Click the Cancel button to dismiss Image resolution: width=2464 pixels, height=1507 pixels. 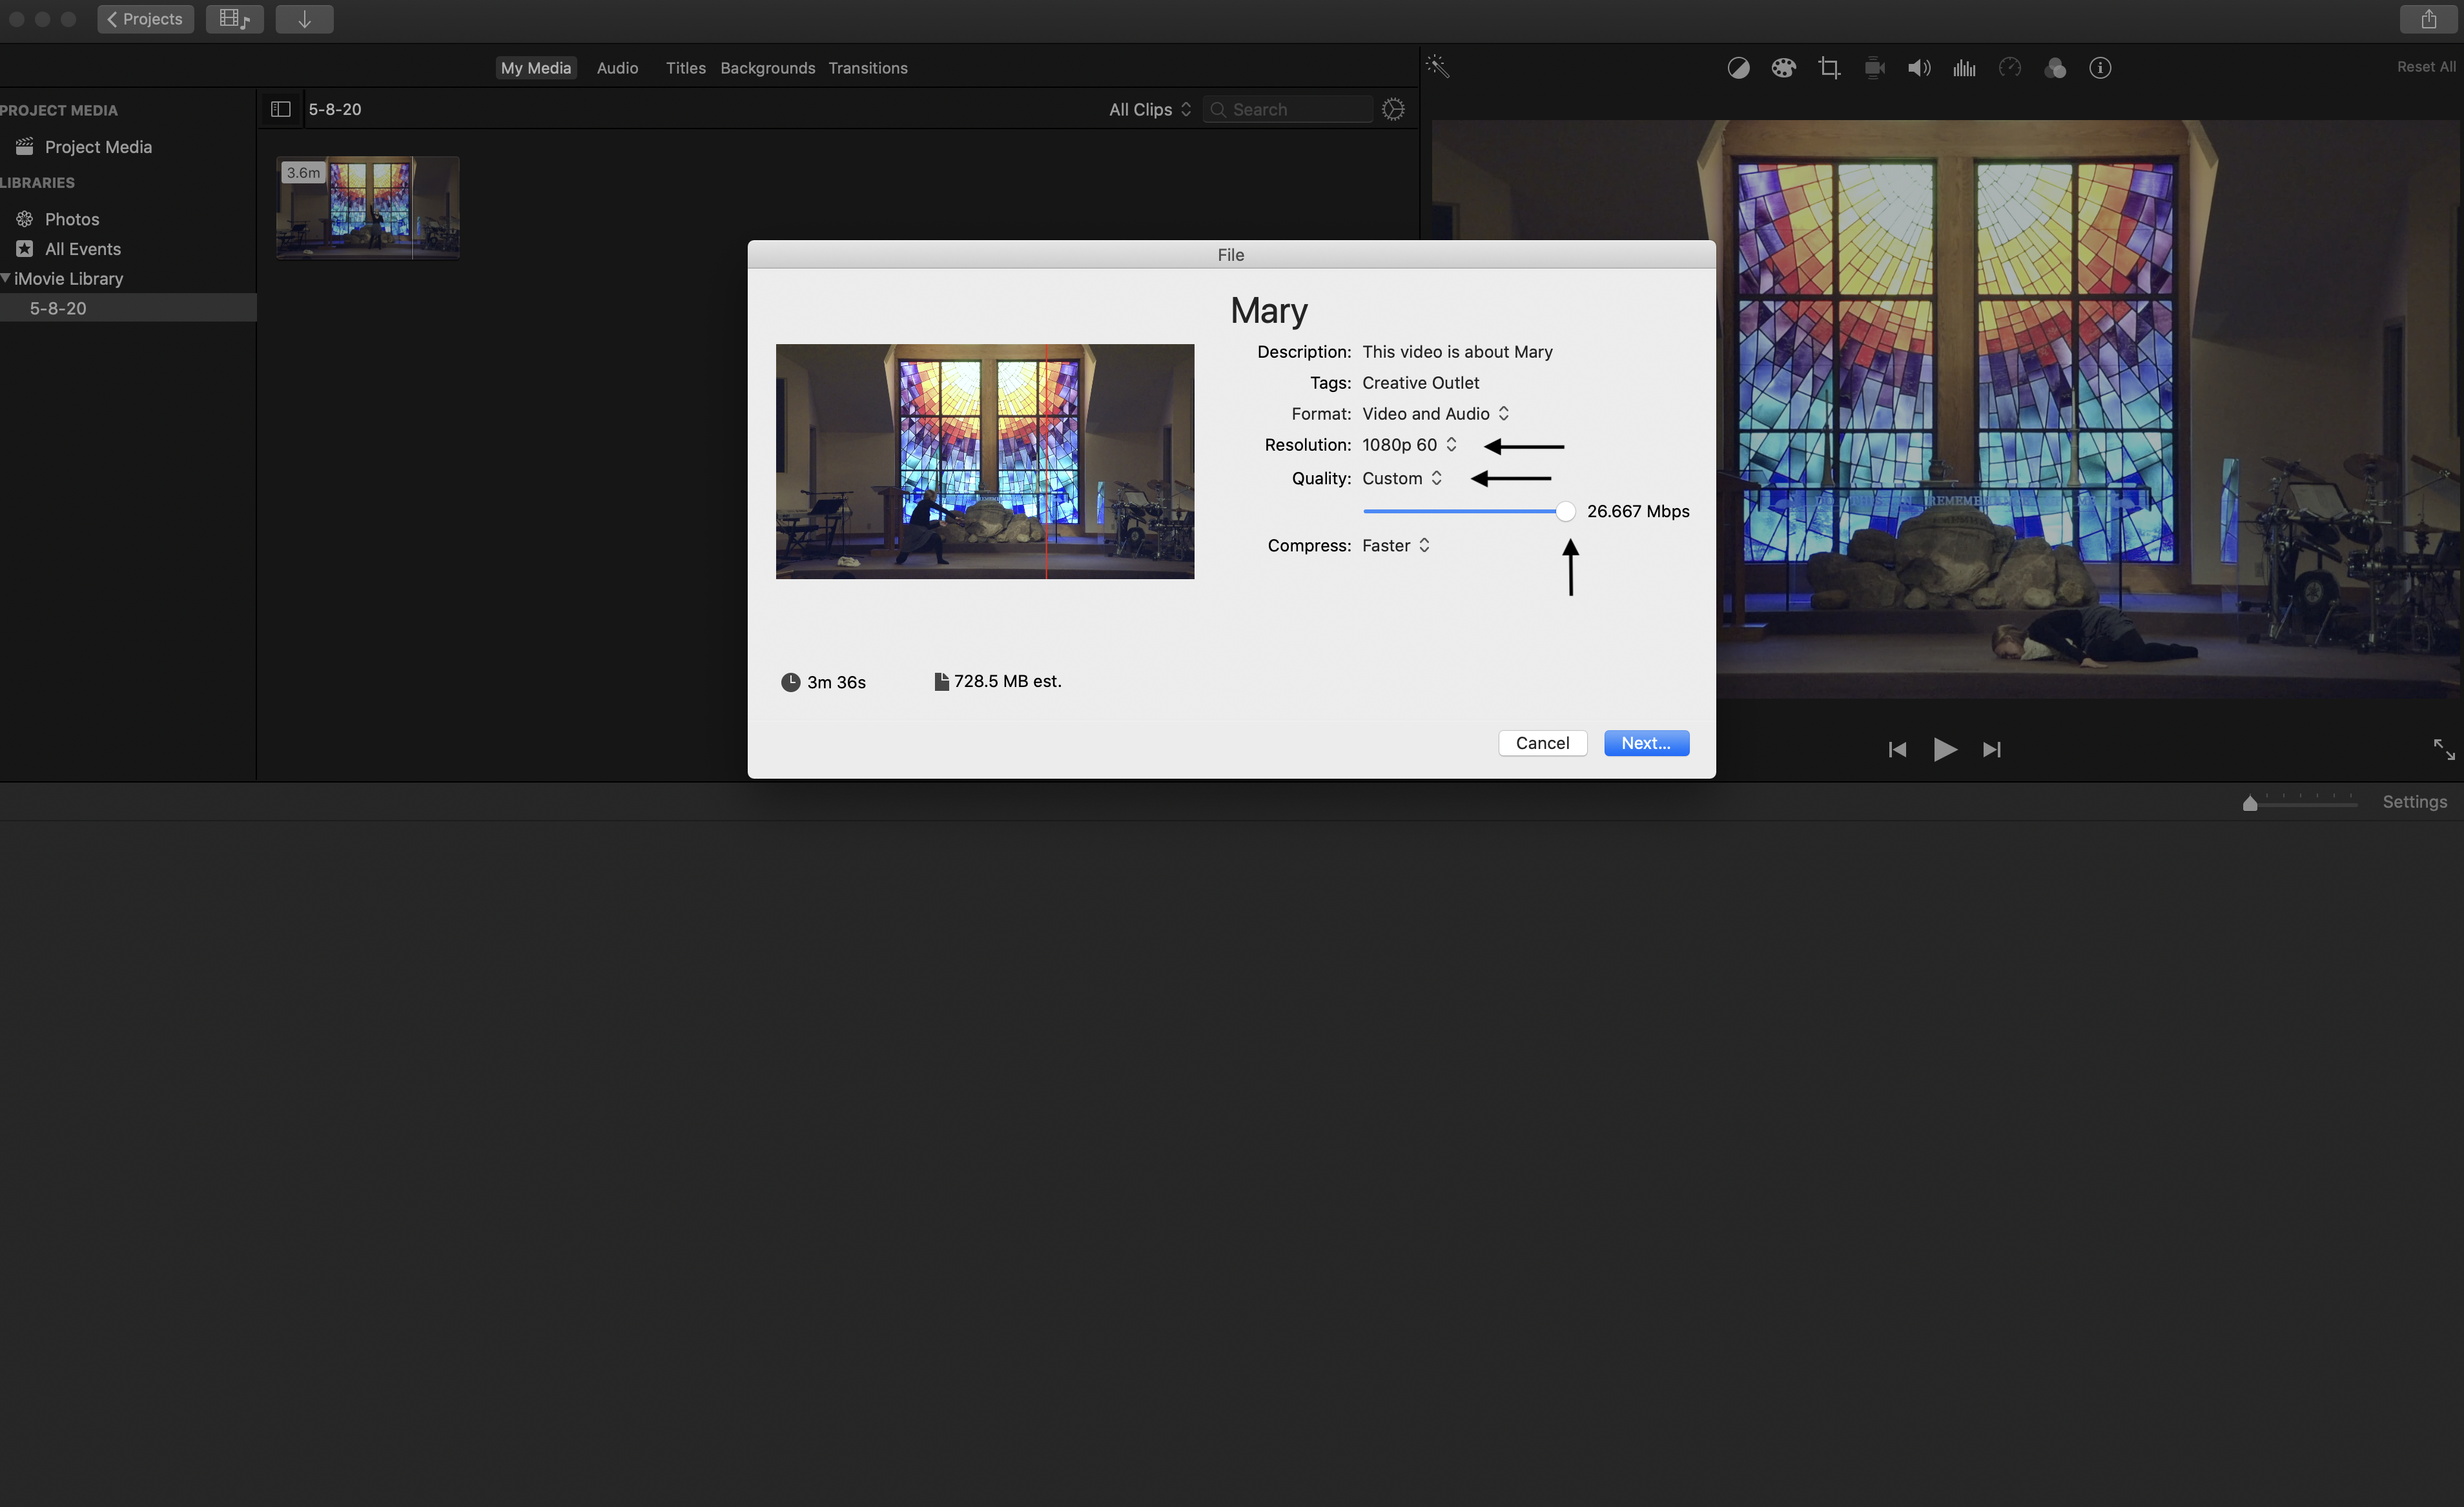tap(1542, 741)
